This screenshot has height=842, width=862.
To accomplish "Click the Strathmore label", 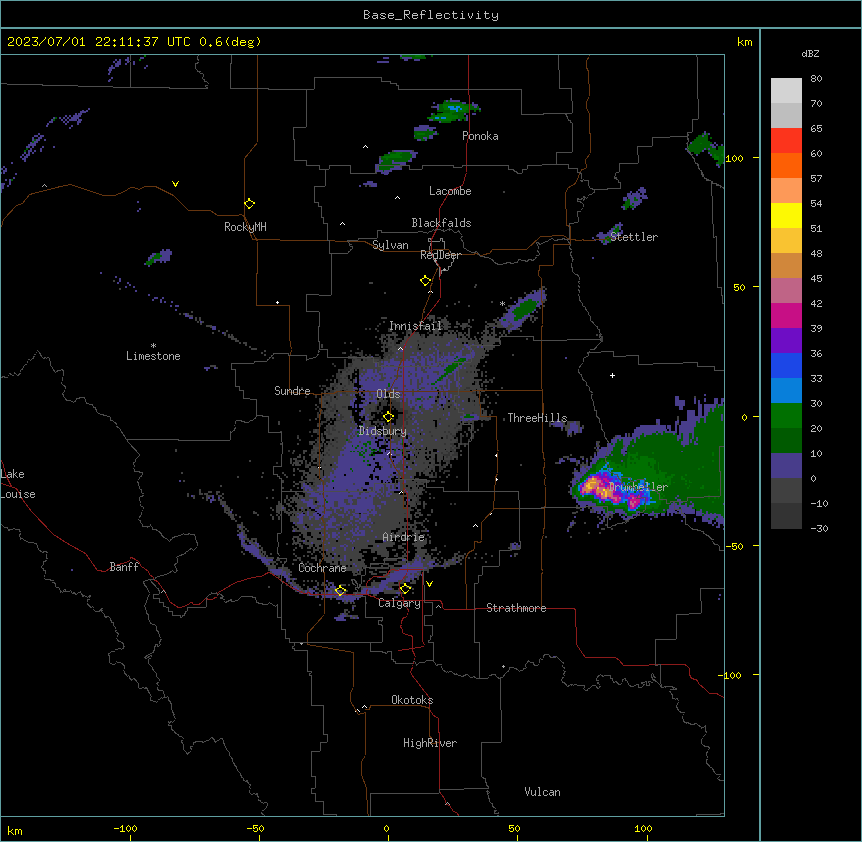I will point(516,608).
